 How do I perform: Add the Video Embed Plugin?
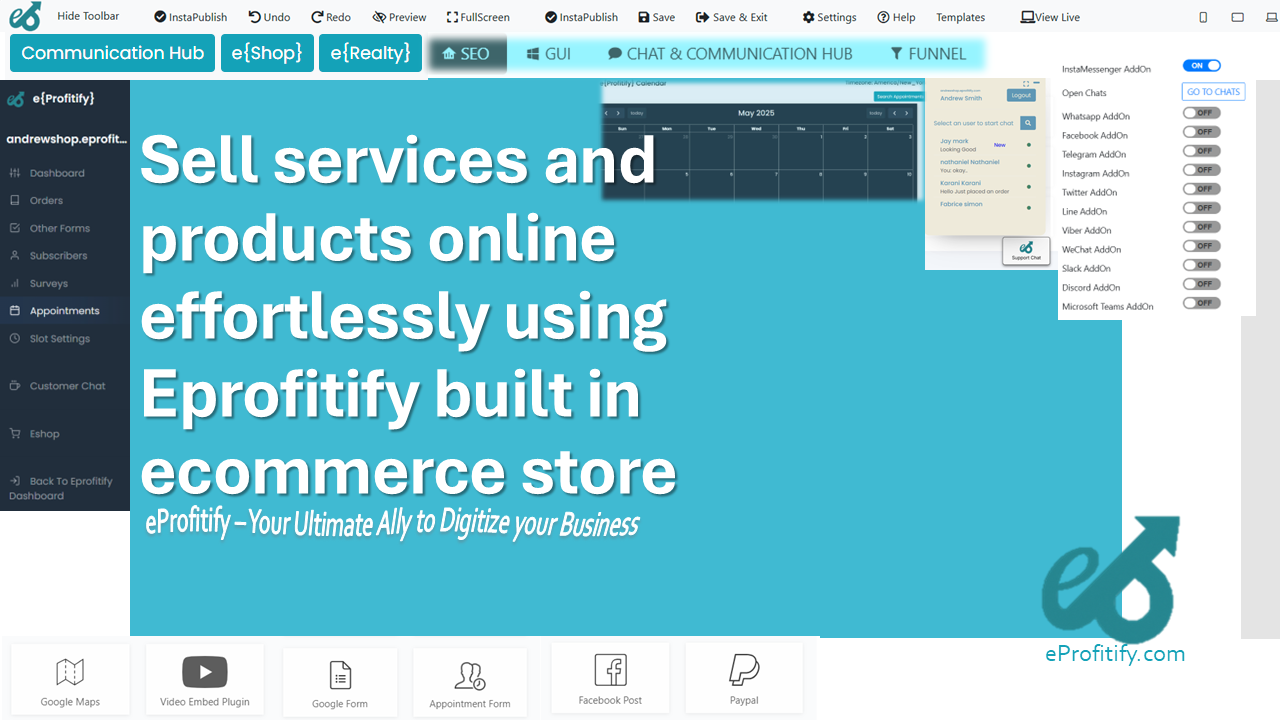[x=205, y=680]
